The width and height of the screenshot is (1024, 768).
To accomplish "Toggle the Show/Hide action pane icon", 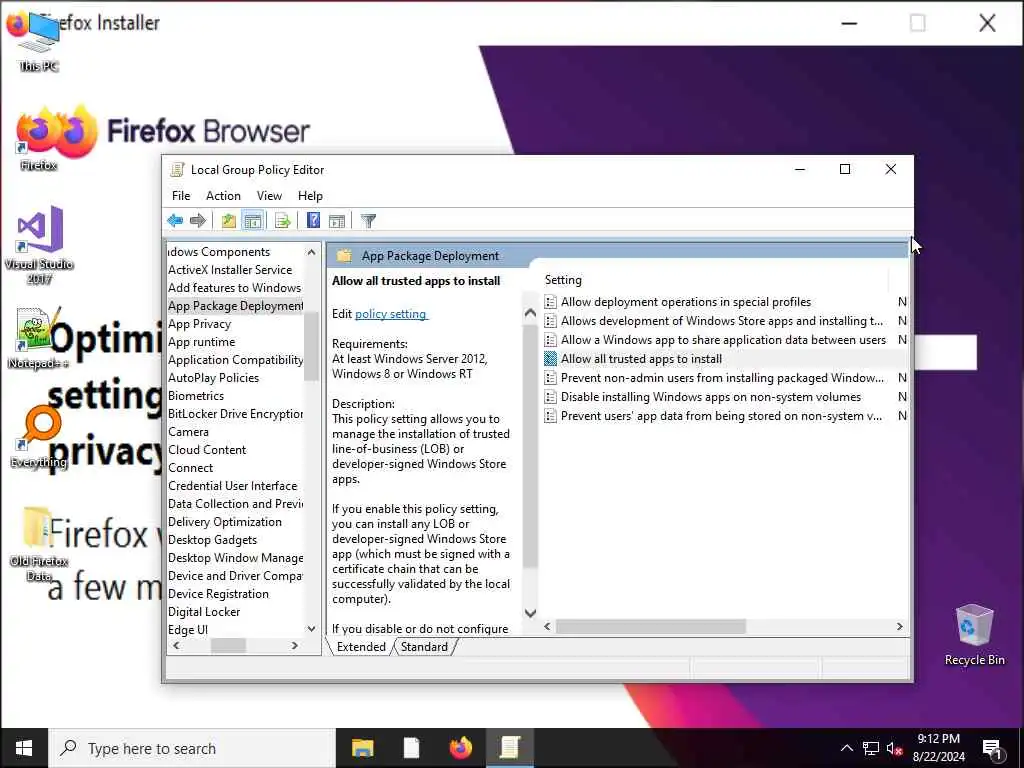I will tap(337, 221).
